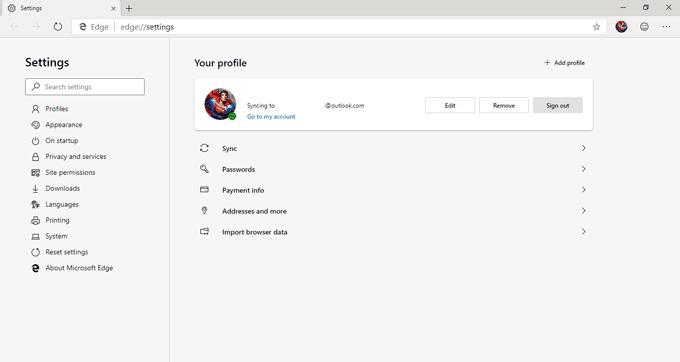The height and width of the screenshot is (362, 680).
Task: Click the Passwords key icon
Action: click(x=204, y=169)
